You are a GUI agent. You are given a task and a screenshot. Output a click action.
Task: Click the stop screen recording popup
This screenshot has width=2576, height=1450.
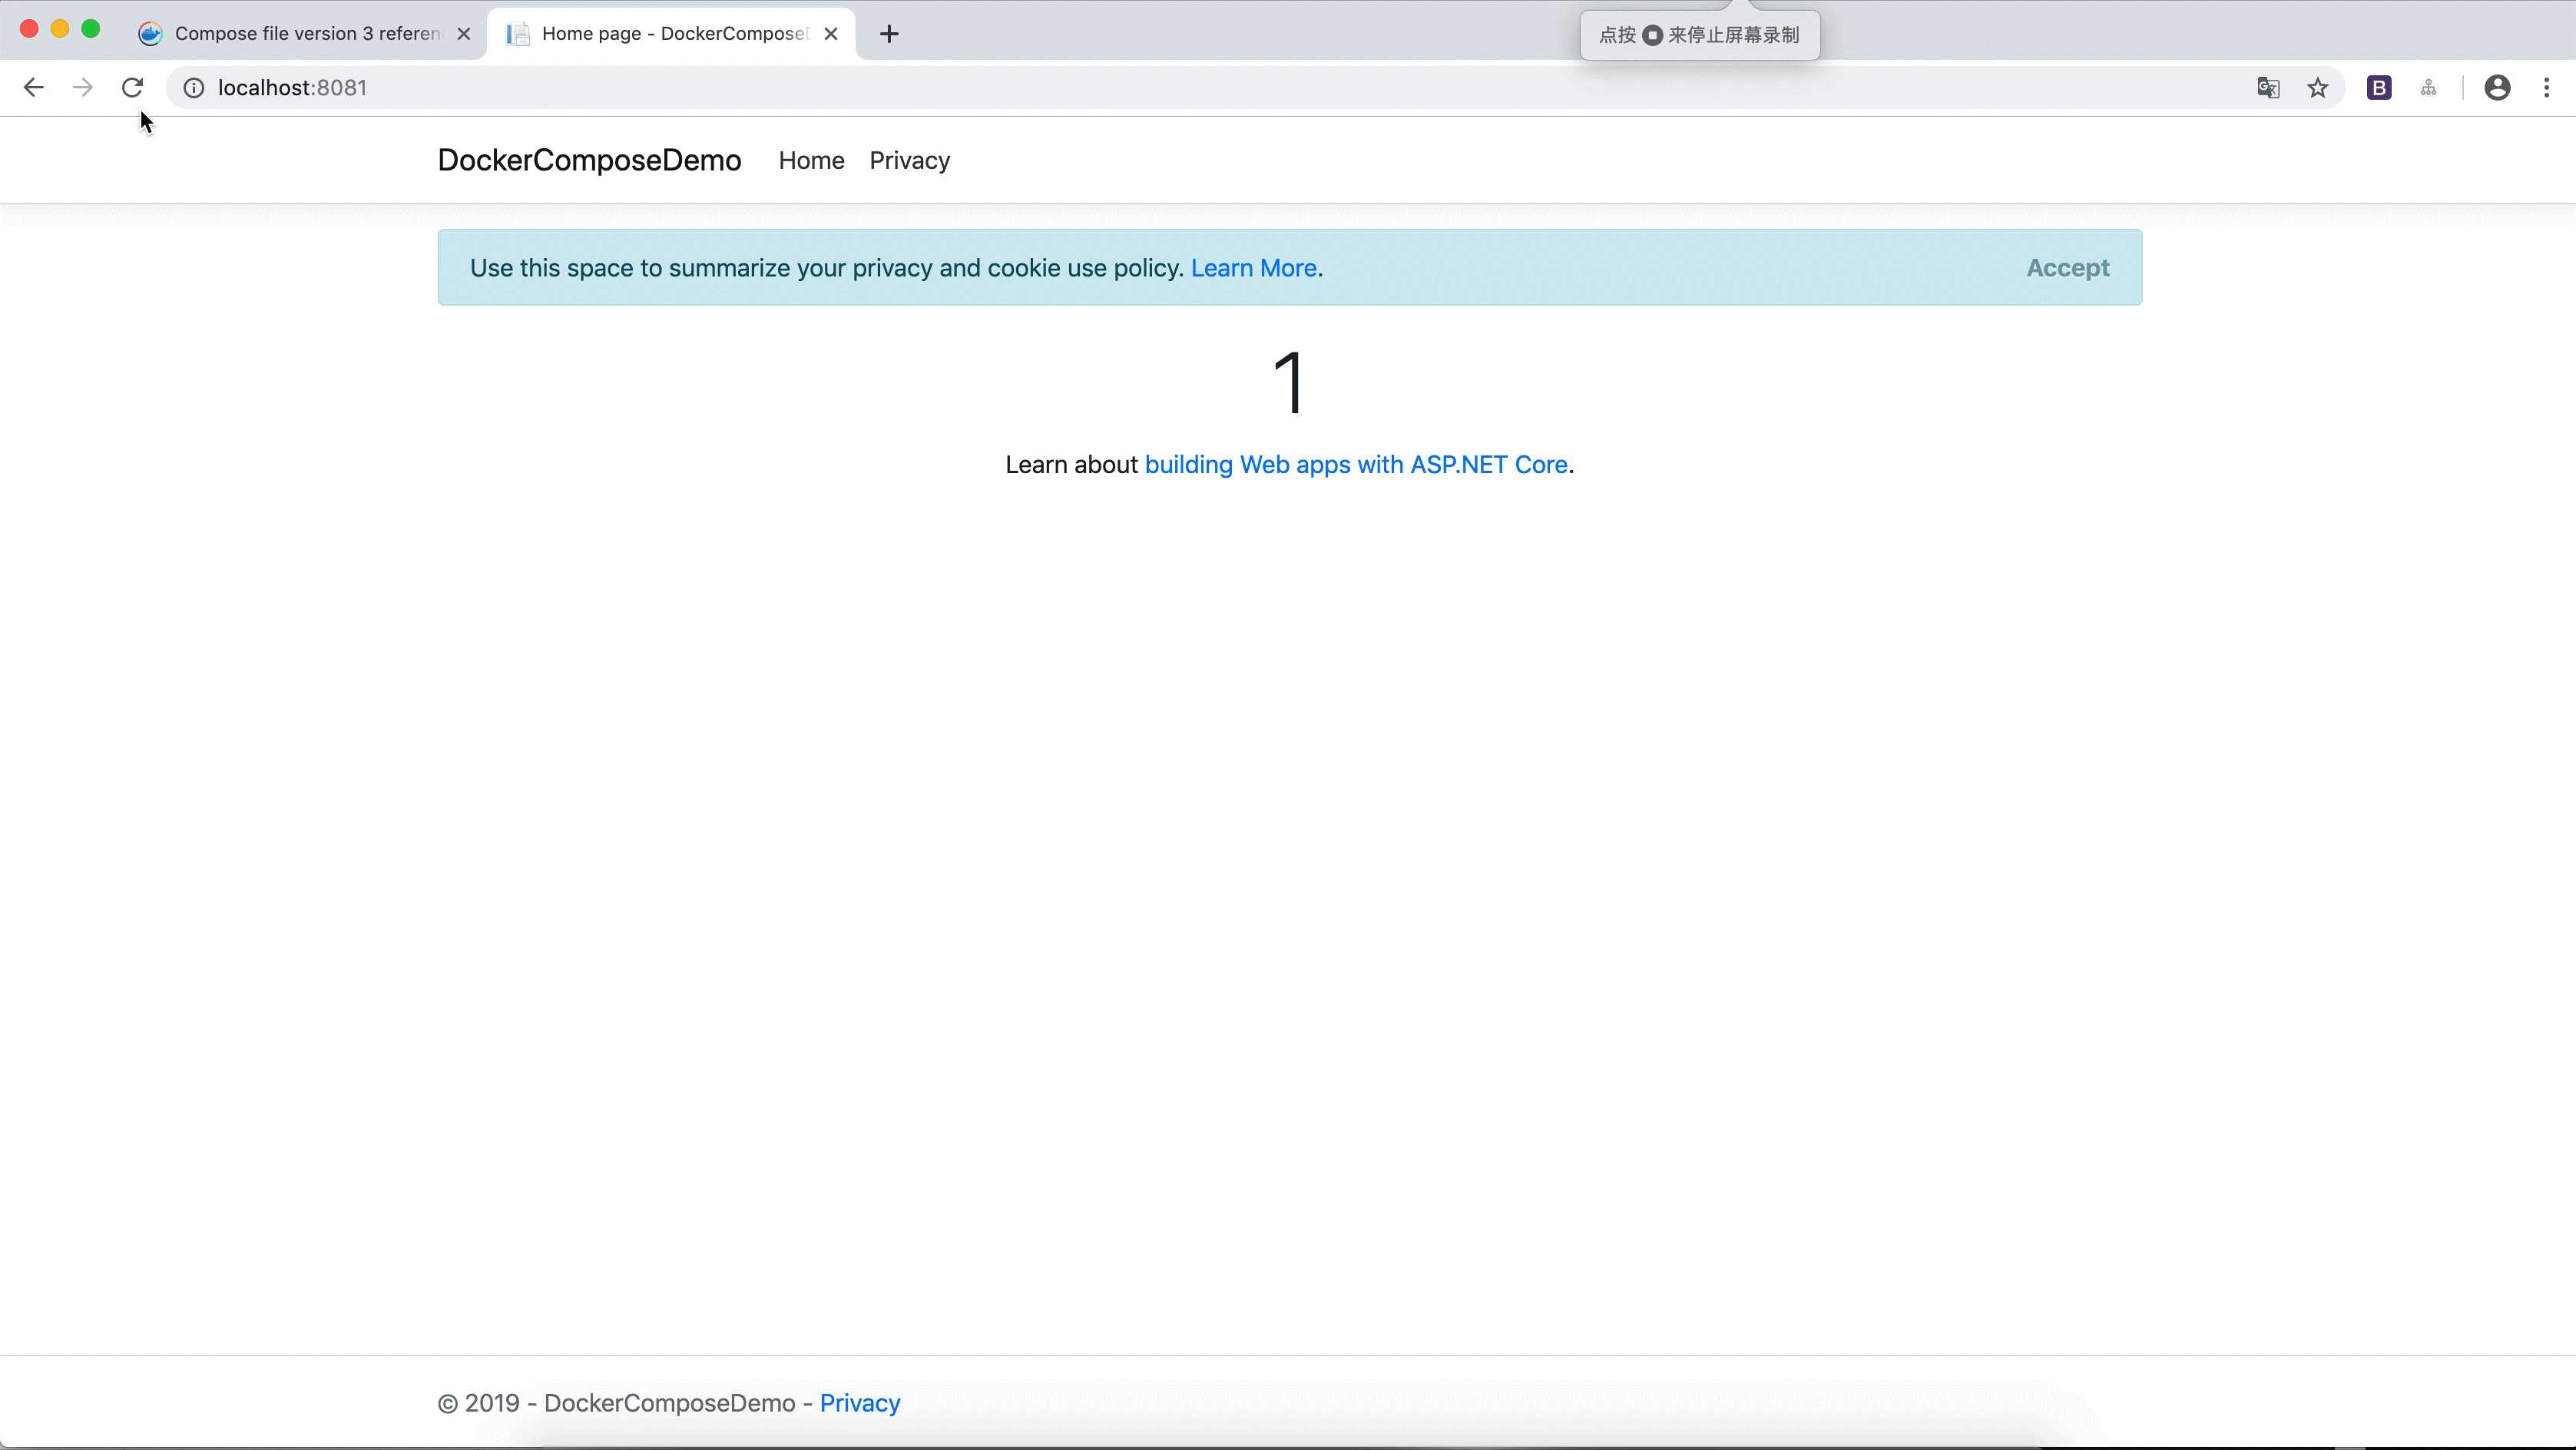(x=1699, y=35)
